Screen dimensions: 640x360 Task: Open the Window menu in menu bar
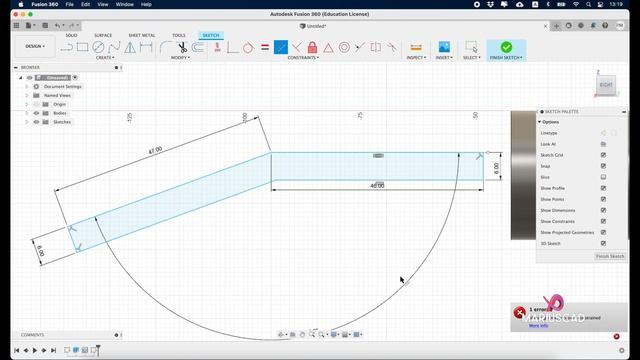(x=124, y=4)
